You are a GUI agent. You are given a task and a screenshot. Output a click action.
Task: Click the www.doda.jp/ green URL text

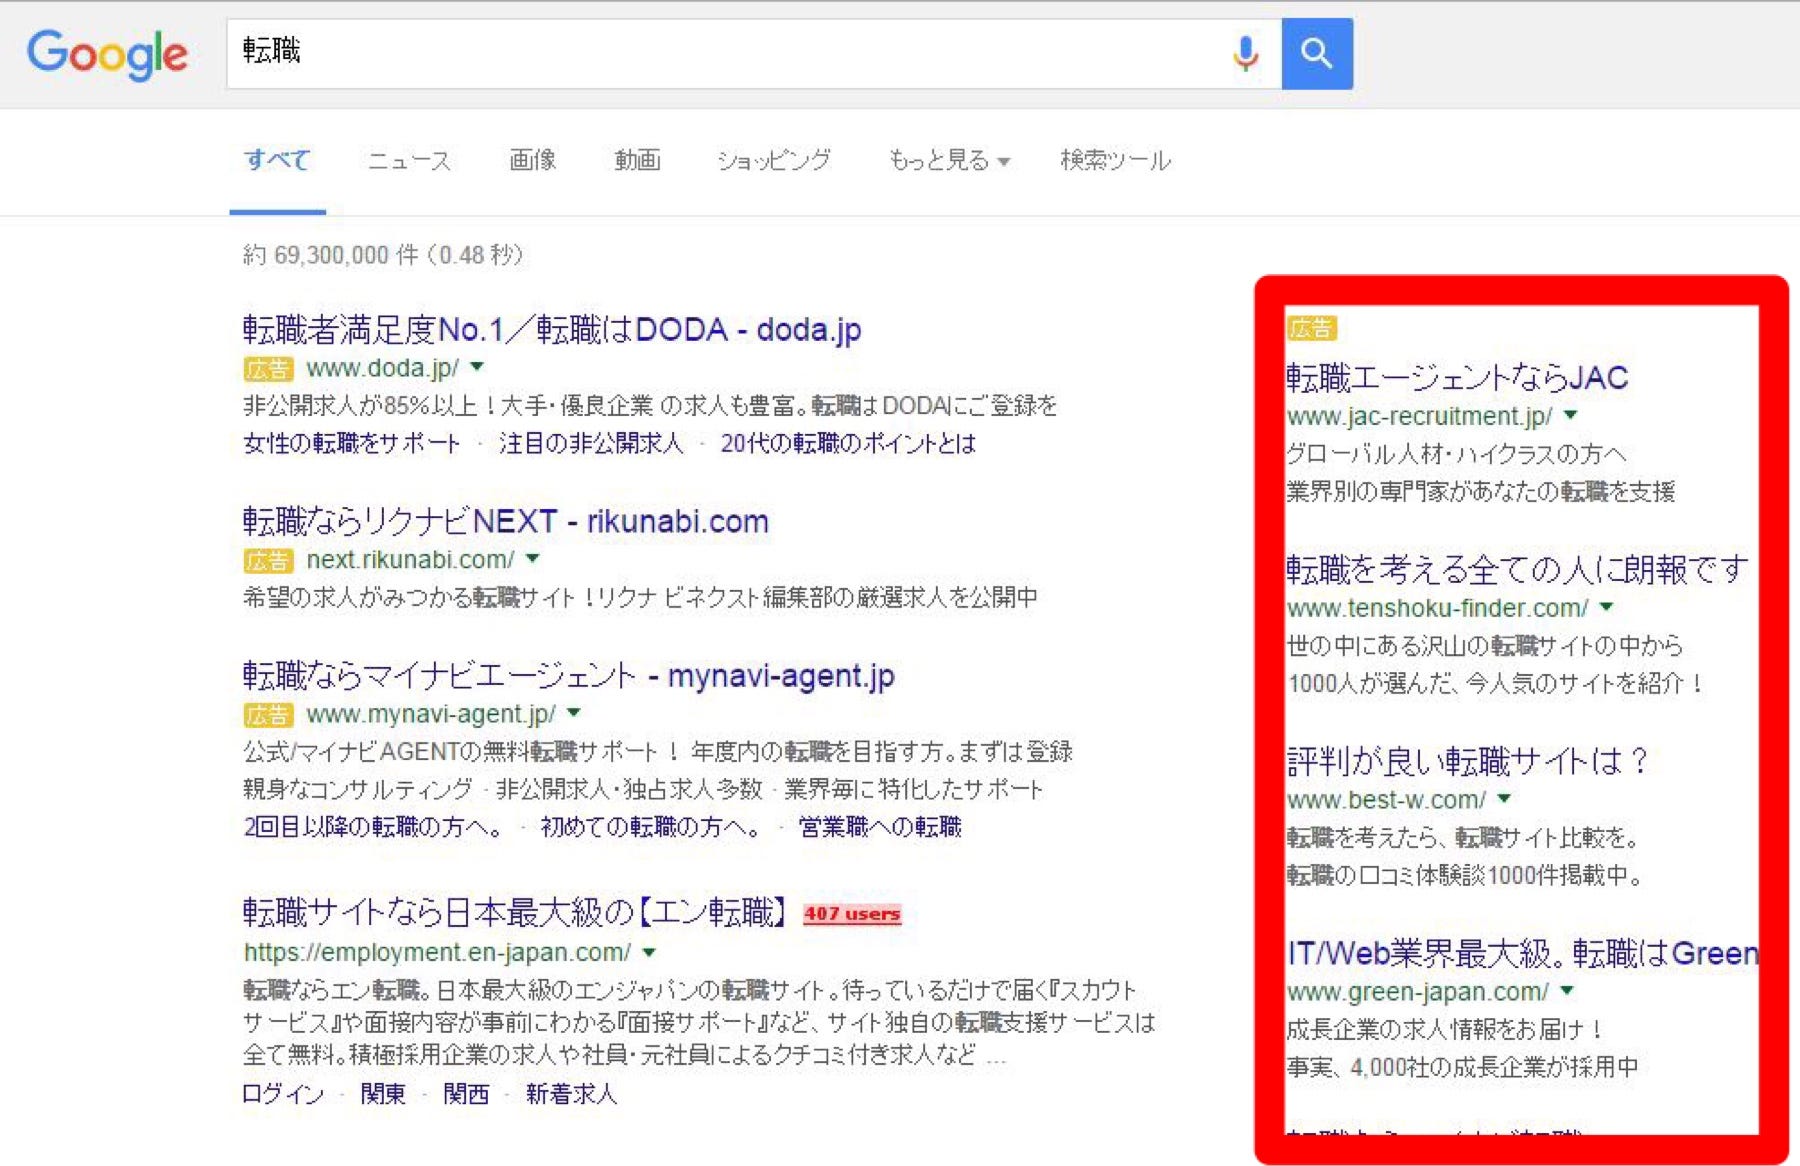pyautogui.click(x=382, y=368)
